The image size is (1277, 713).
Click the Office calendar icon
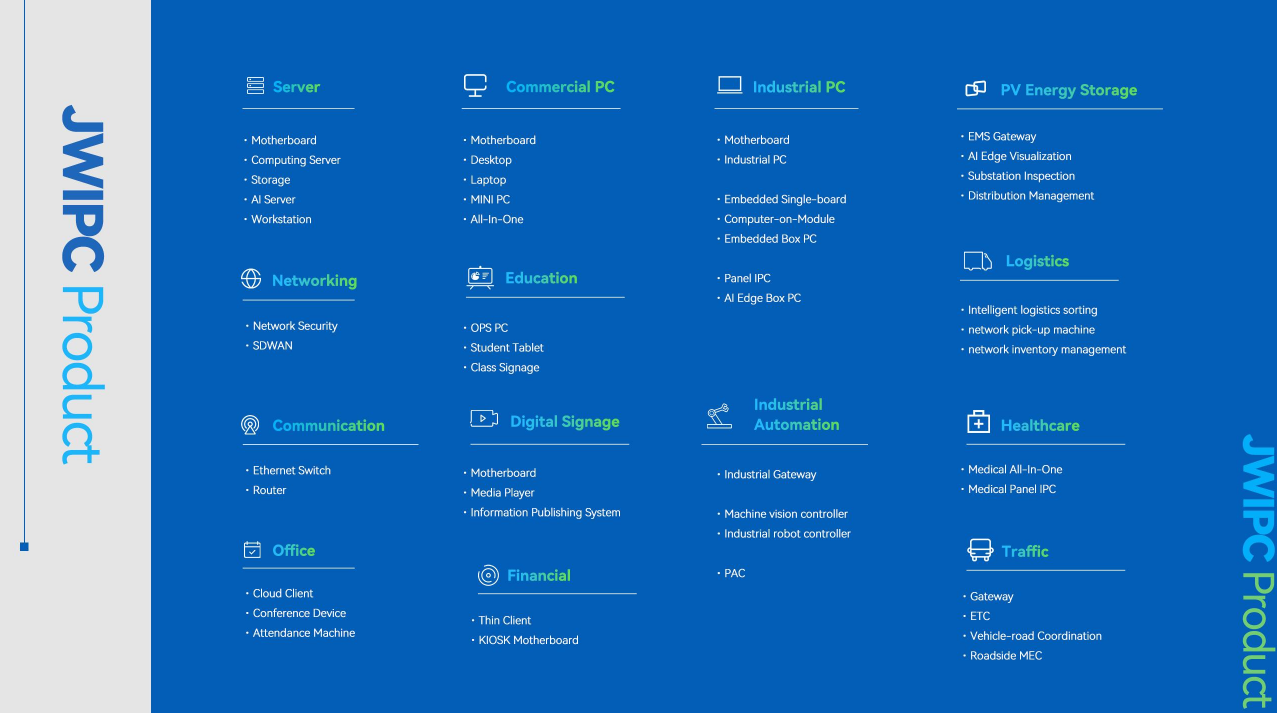click(252, 550)
